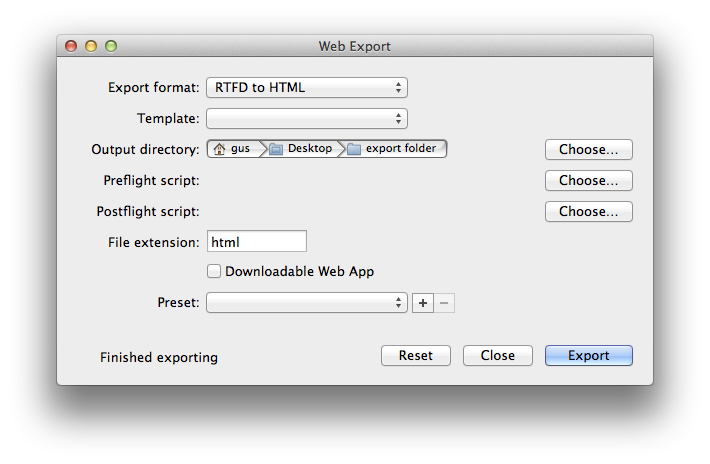Click the export folder icon in path
The width and height of the screenshot is (710, 464).
[354, 149]
